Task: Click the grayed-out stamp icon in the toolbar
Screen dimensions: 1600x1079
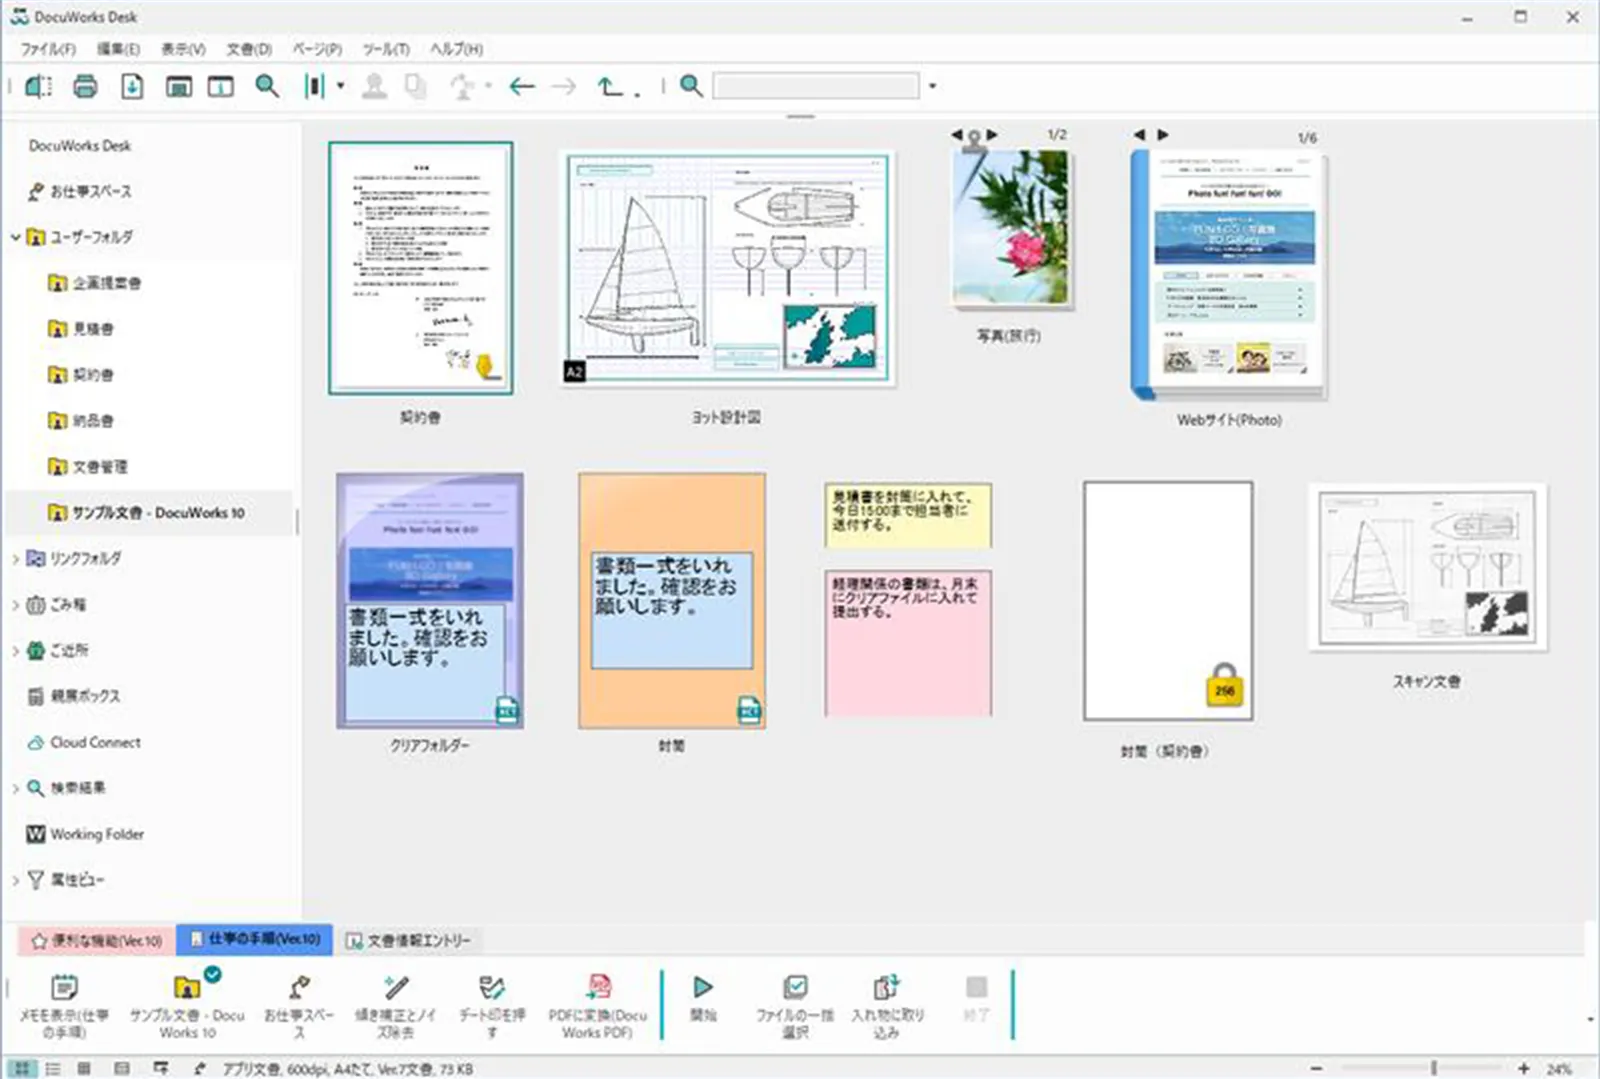Action: [374, 86]
